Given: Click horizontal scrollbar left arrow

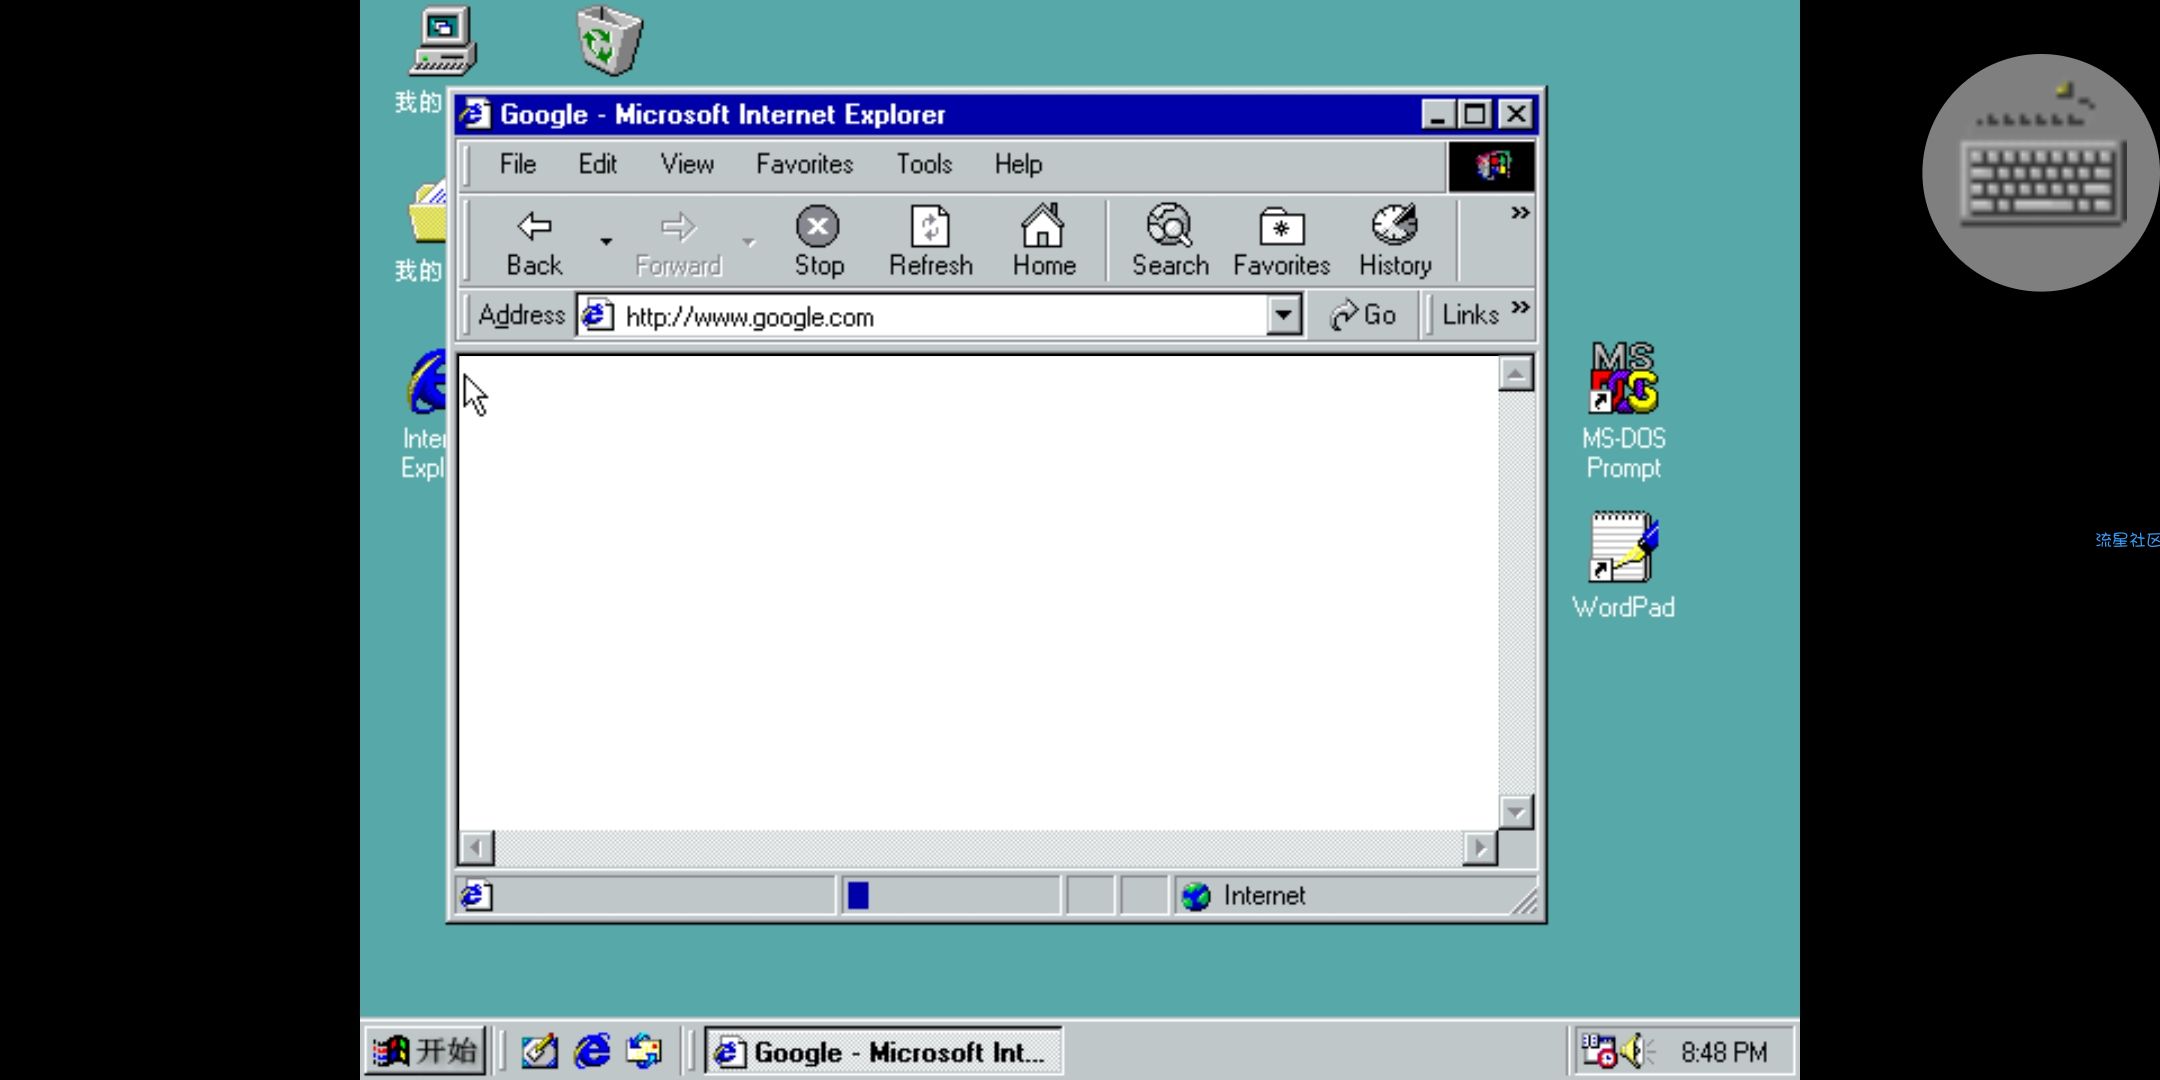Looking at the screenshot, I should (476, 849).
